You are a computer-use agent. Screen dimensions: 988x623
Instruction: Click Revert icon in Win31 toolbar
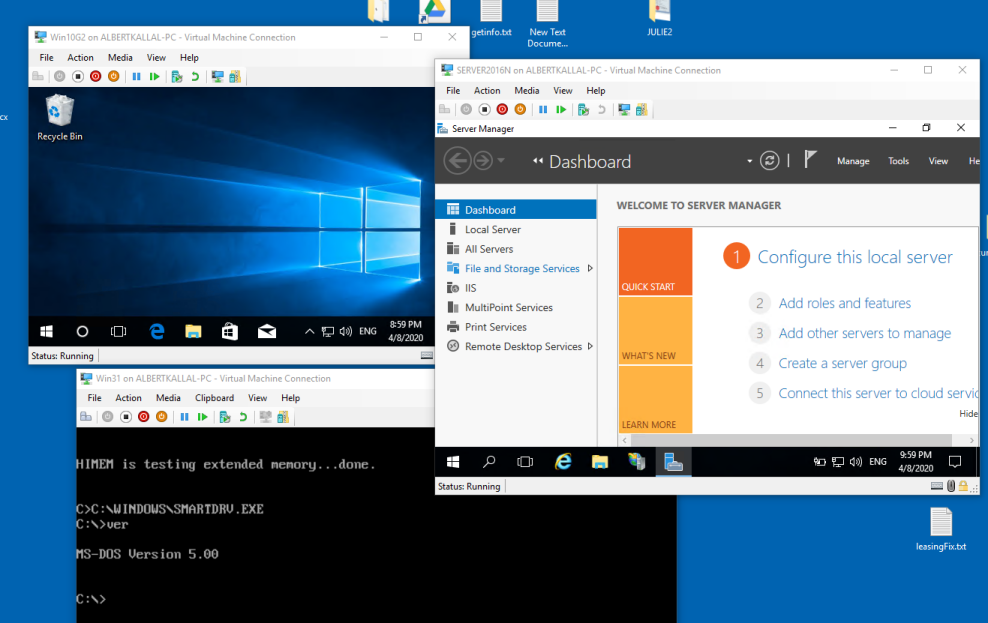tap(243, 416)
